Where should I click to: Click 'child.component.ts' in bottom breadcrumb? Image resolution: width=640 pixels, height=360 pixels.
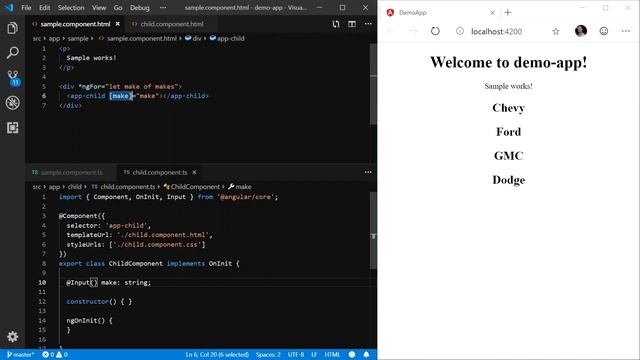(x=123, y=187)
